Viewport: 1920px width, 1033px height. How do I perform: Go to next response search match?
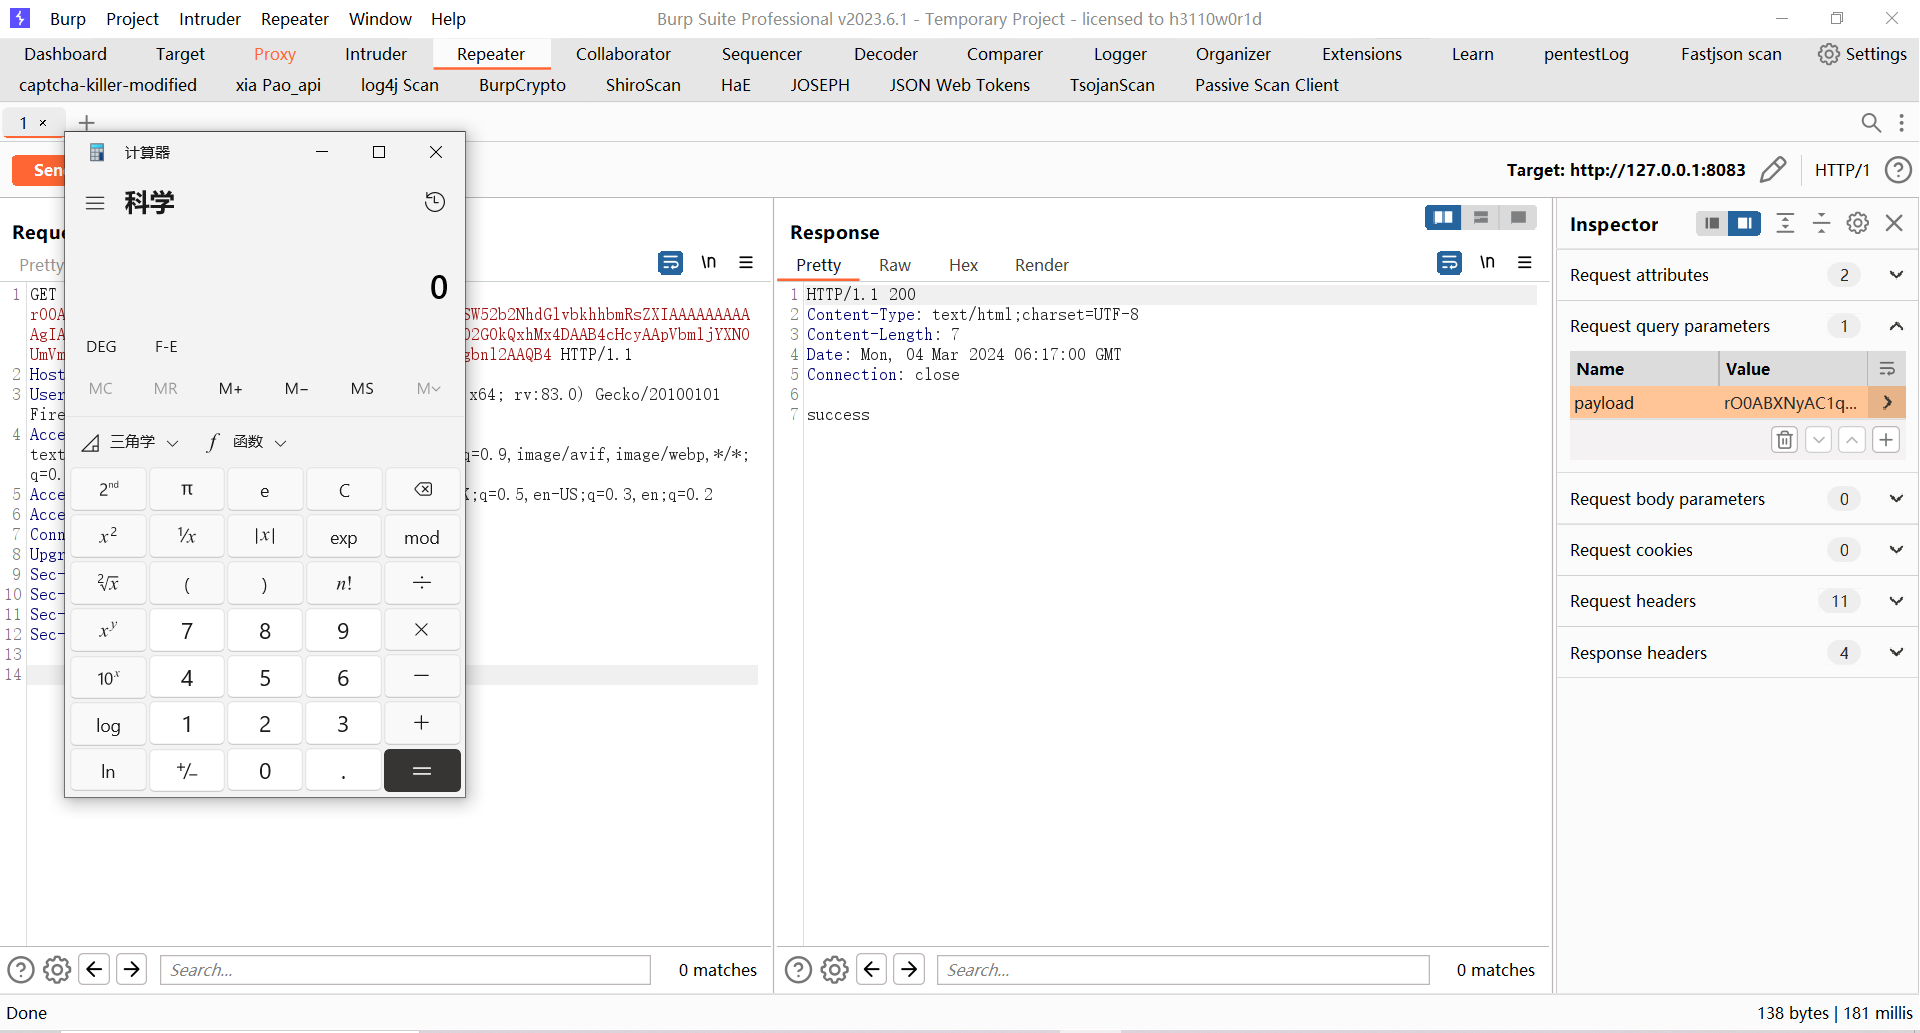[909, 969]
